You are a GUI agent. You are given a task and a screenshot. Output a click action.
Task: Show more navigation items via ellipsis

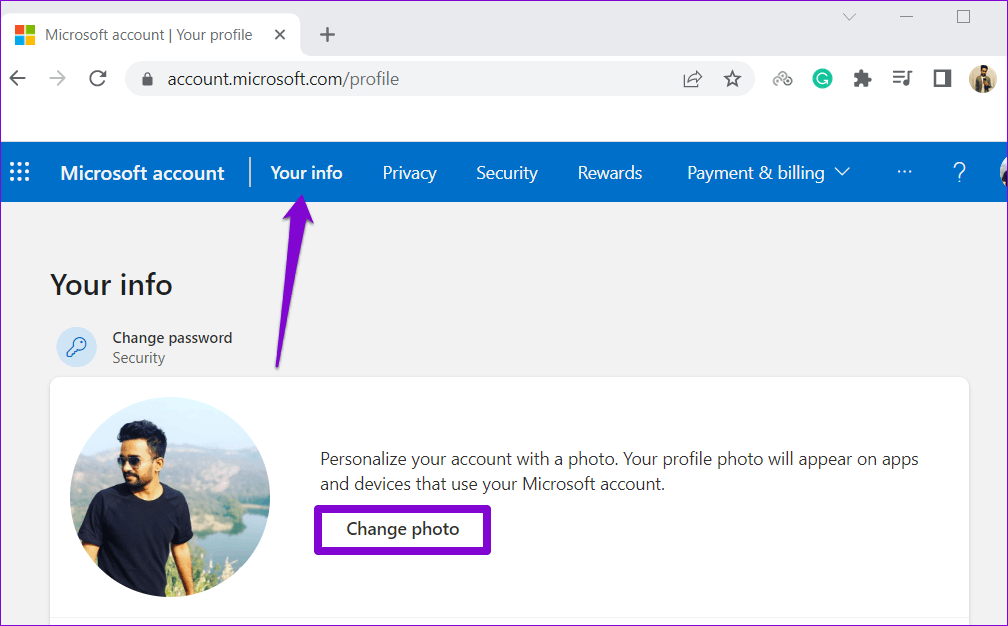point(904,172)
